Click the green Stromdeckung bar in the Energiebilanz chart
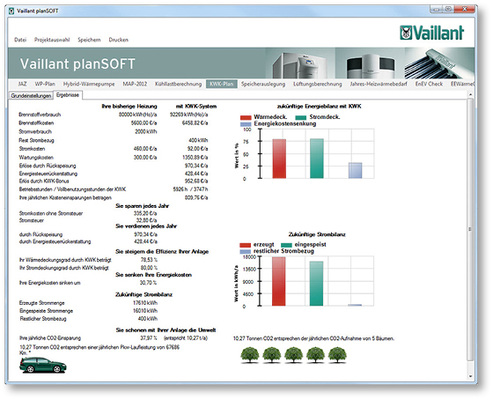Image resolution: width=493 pixels, height=400 pixels. pos(317,158)
